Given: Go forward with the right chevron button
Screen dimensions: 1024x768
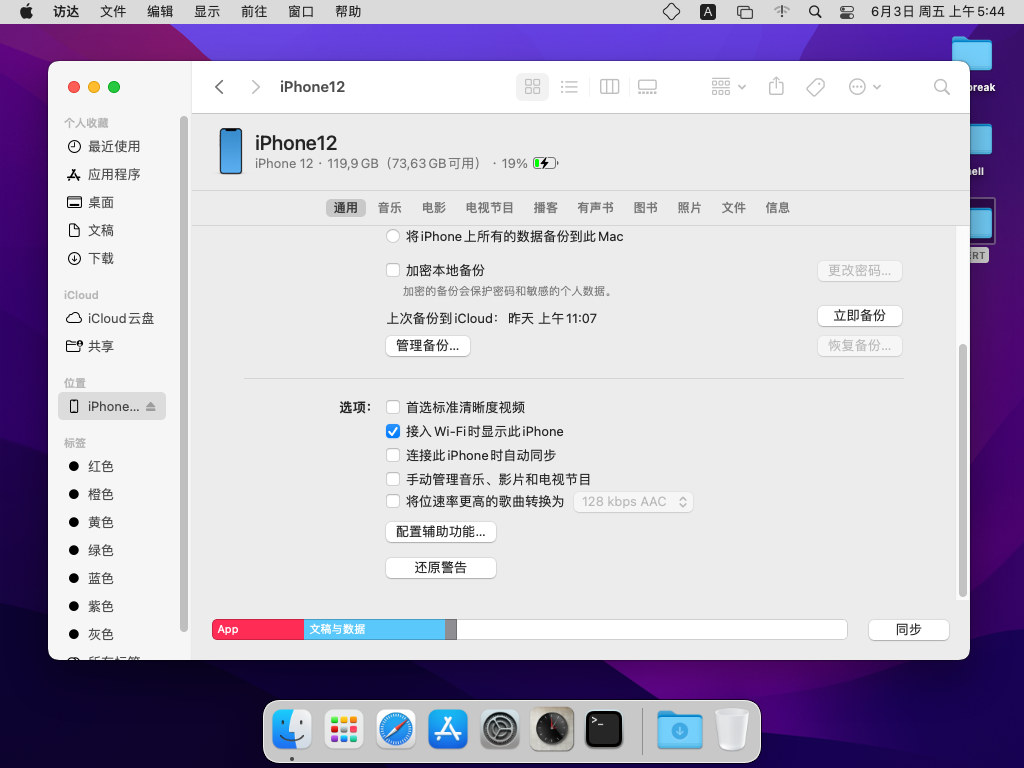Looking at the screenshot, I should 255,87.
